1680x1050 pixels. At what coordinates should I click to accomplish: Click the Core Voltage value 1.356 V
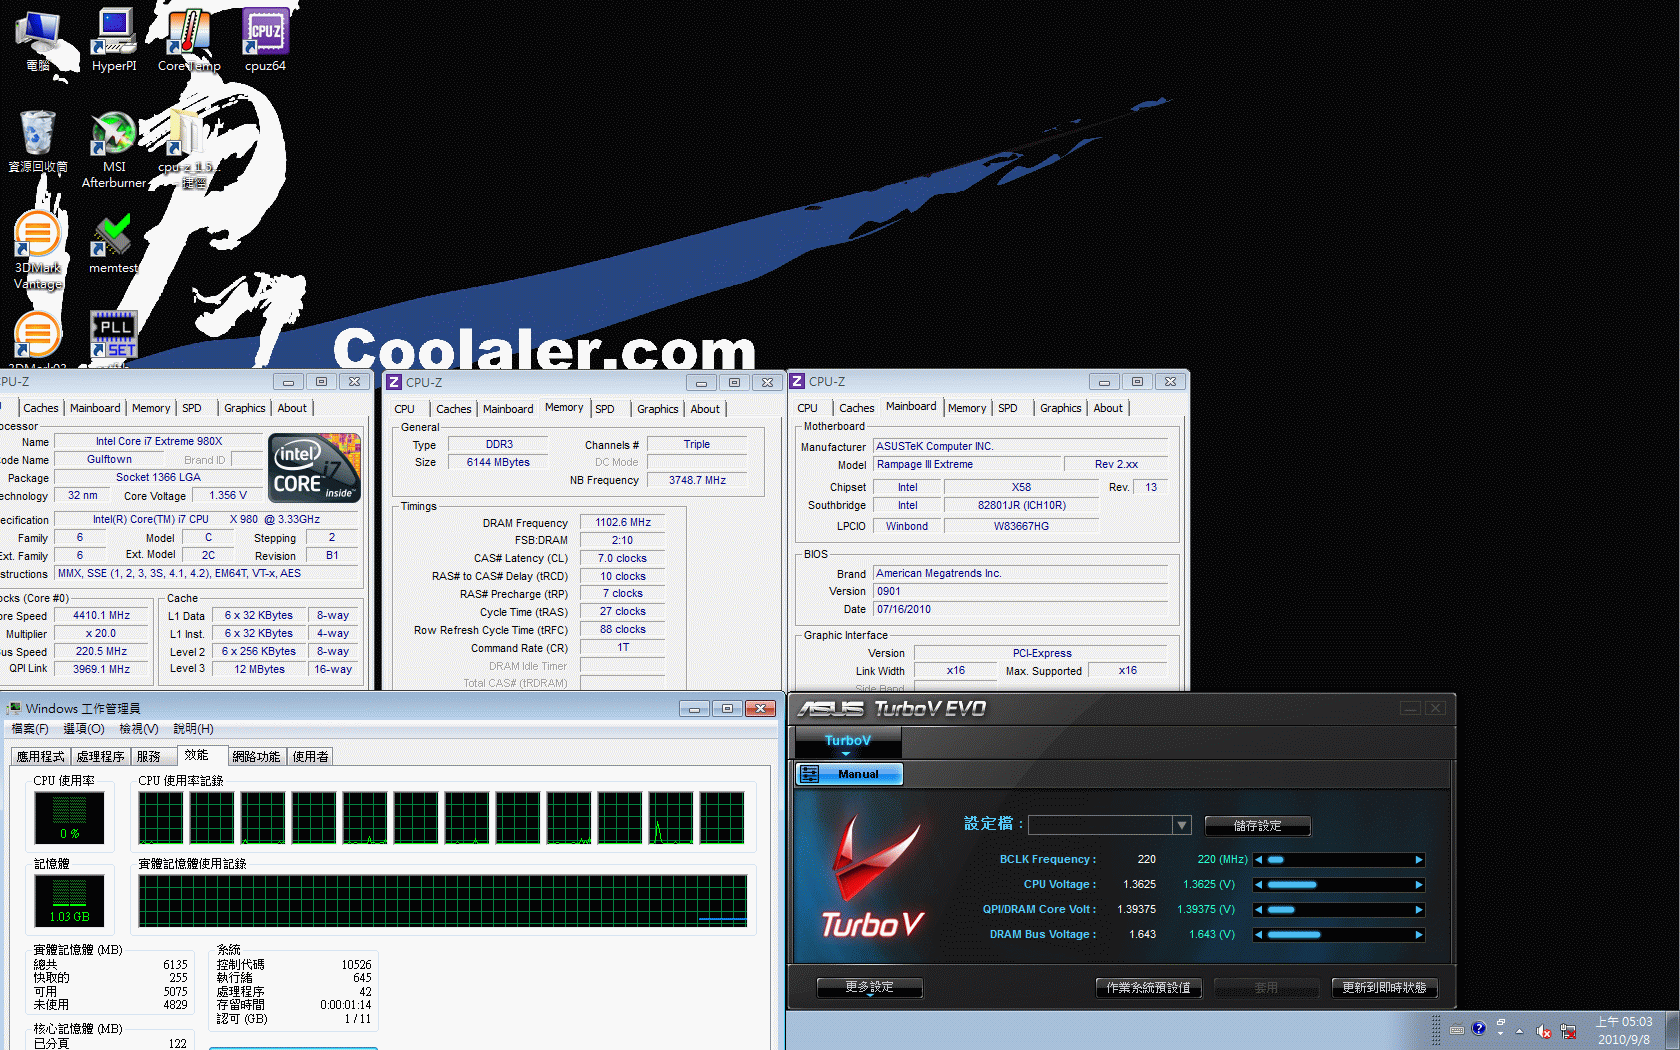[228, 495]
